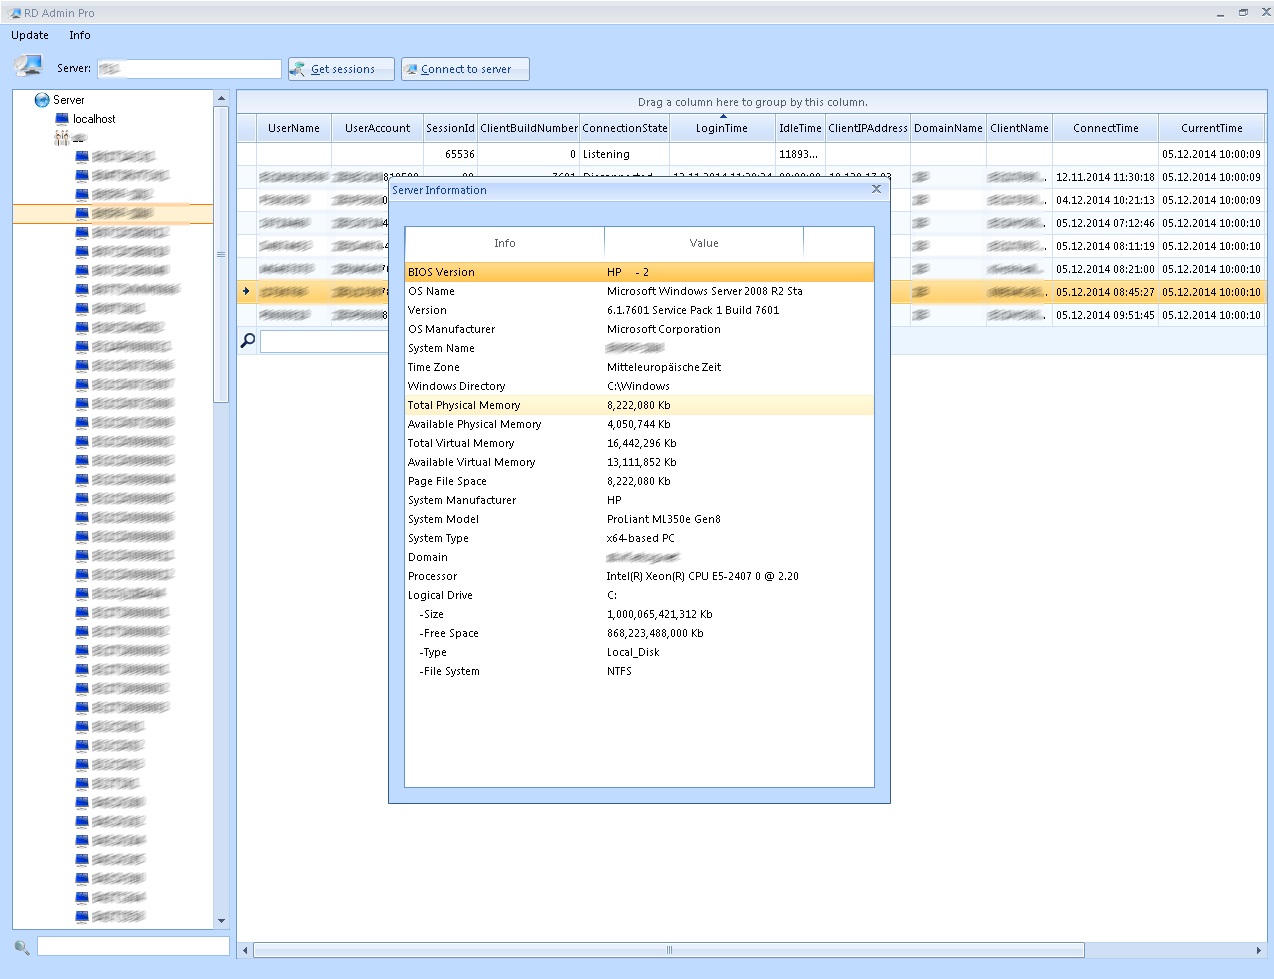Viewport: 1274px width, 979px height.
Task: Select the localhost node in tree
Action: [x=94, y=119]
